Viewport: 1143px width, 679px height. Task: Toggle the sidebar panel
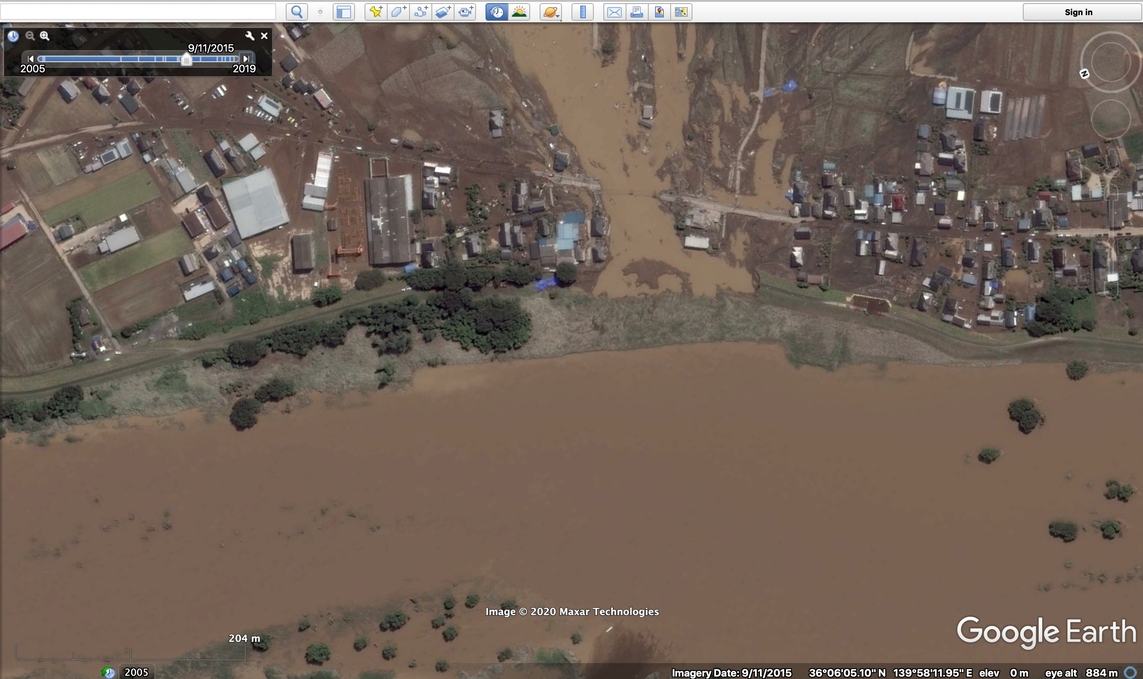point(344,12)
